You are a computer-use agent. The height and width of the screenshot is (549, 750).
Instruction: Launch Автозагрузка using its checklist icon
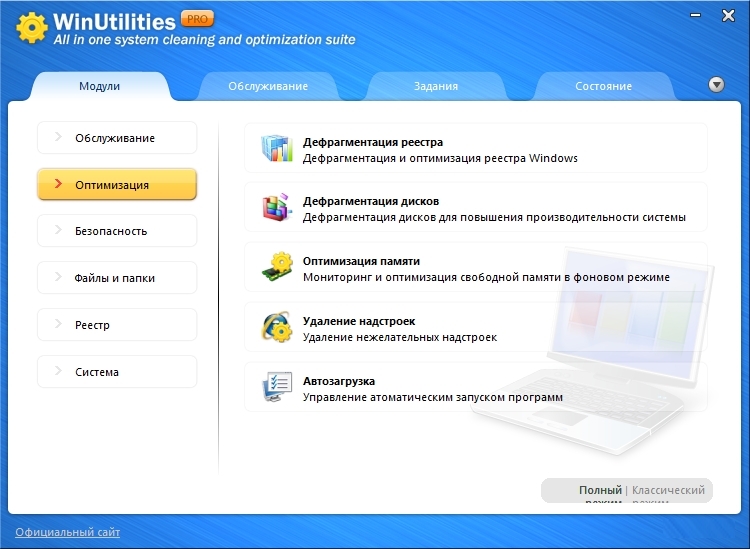[x=276, y=388]
